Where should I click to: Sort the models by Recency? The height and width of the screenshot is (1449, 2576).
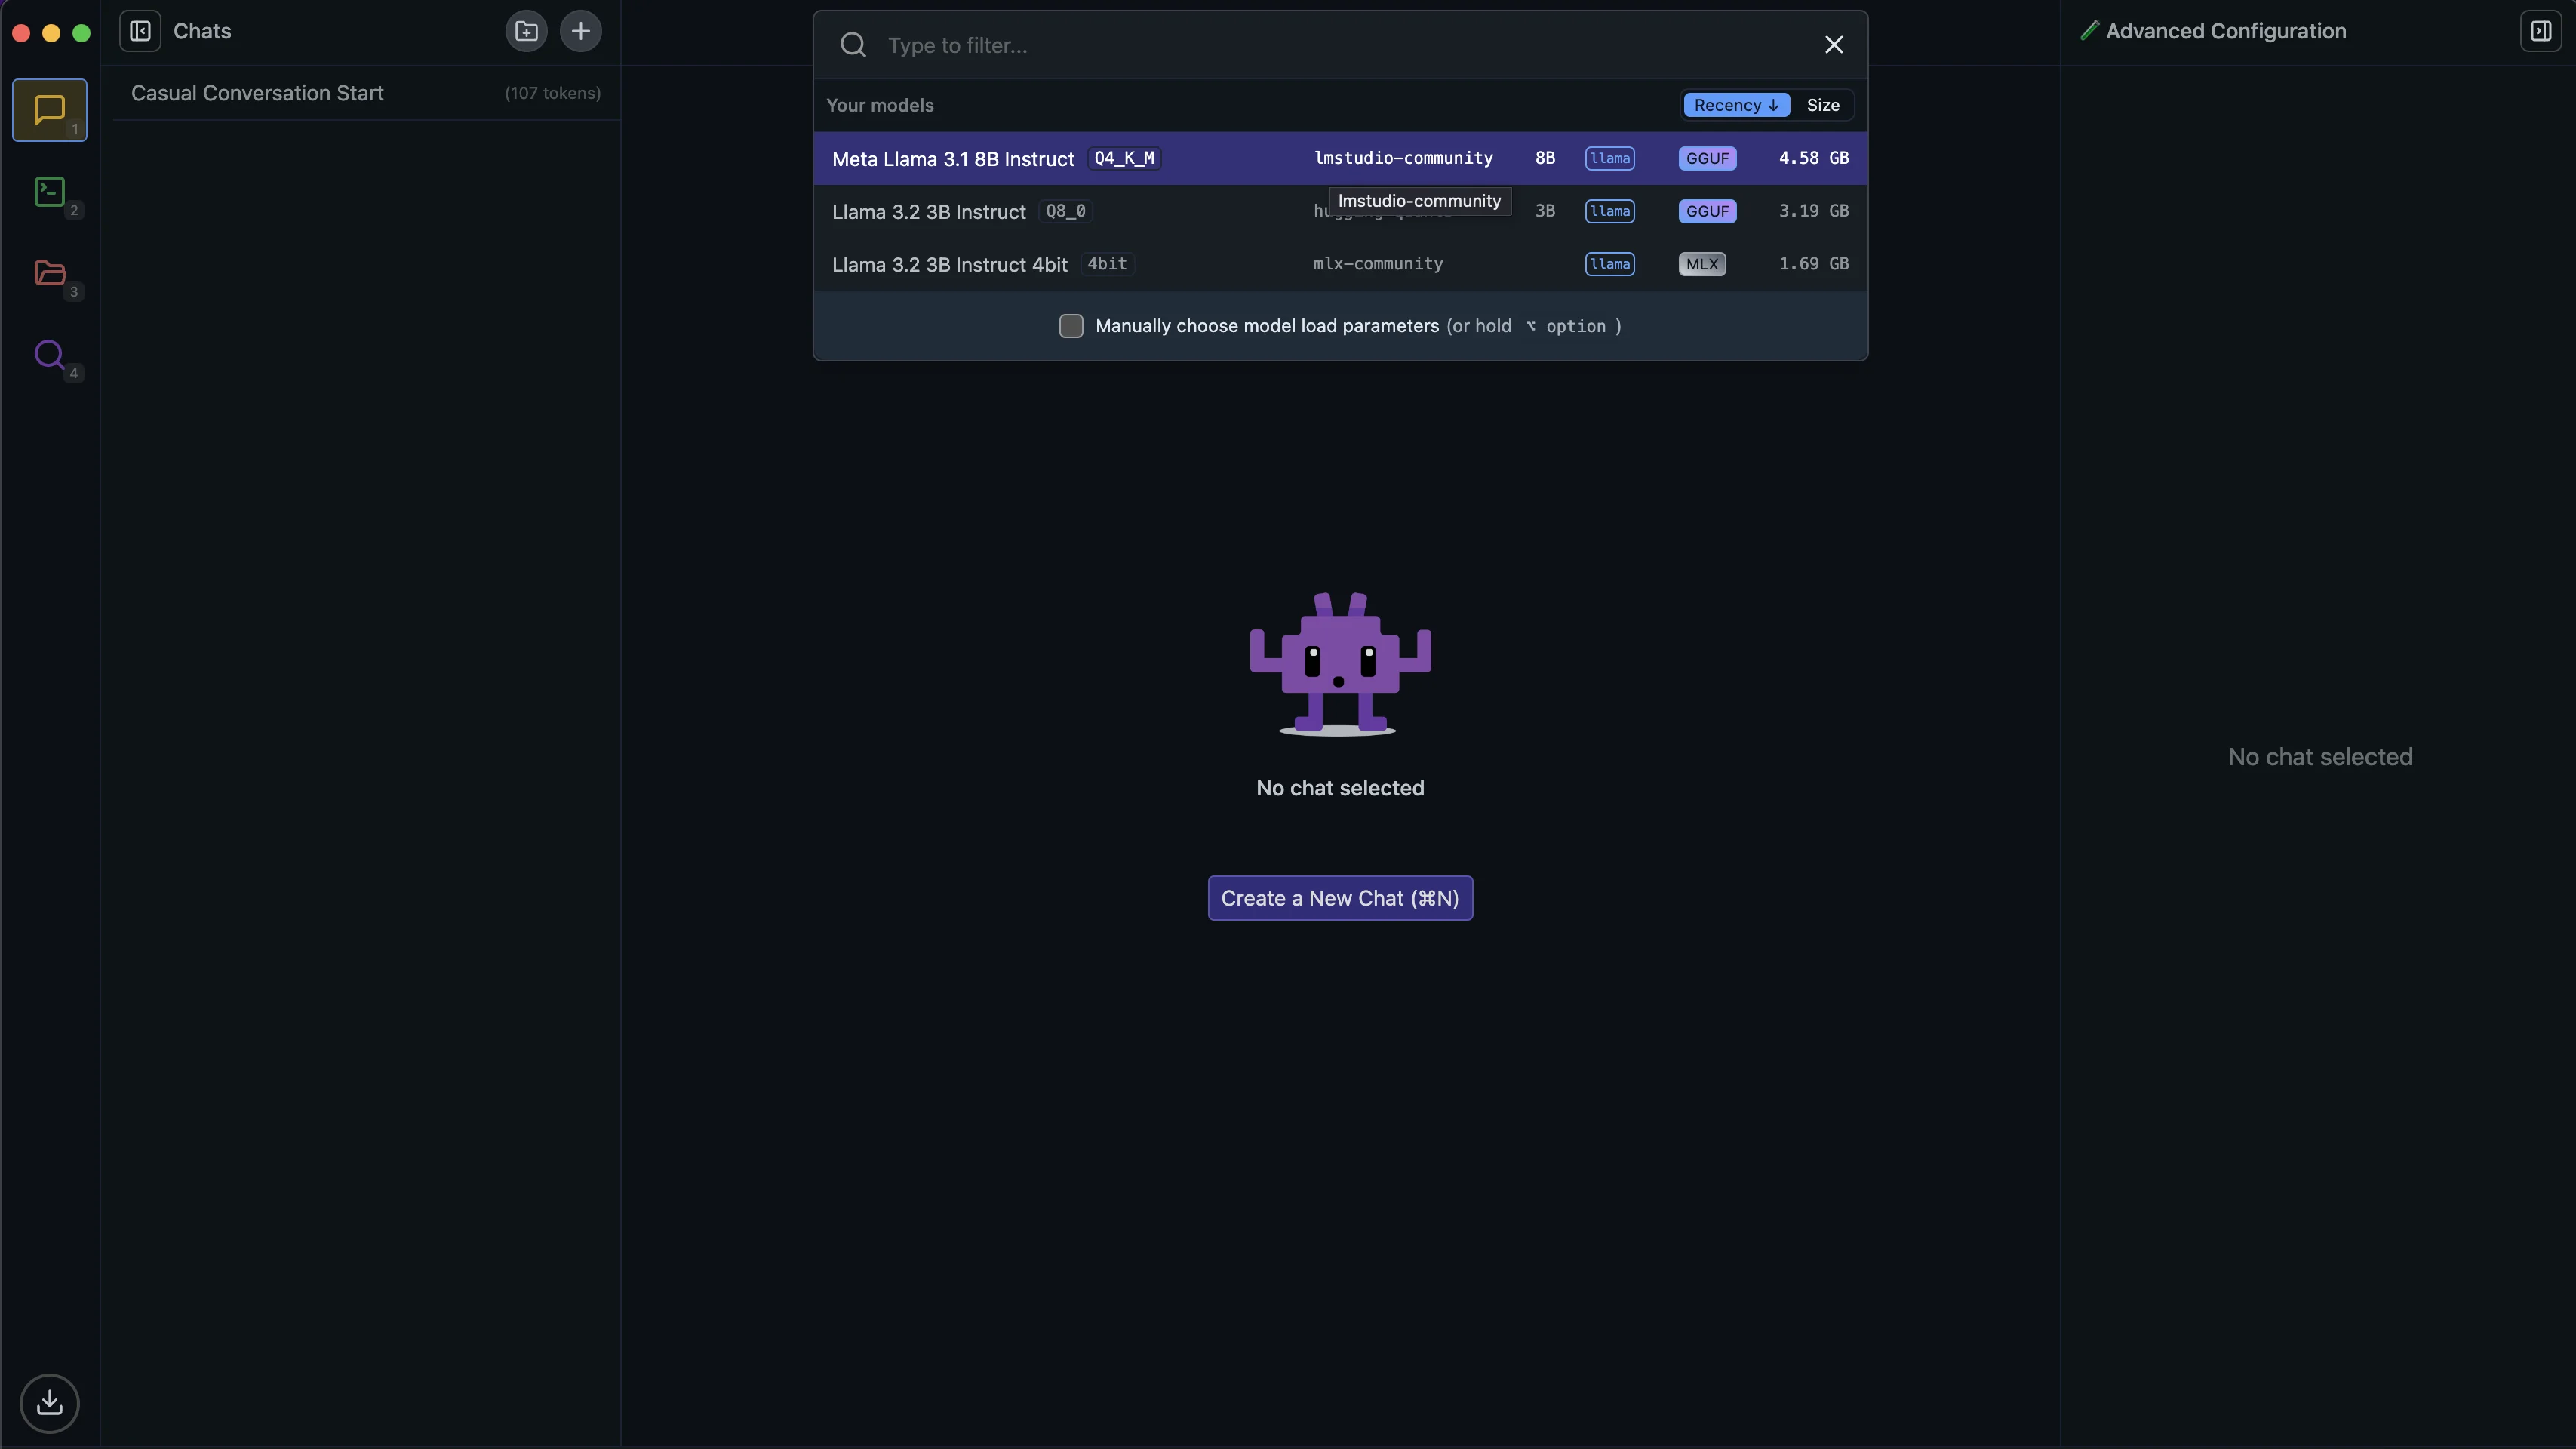[x=1735, y=105]
